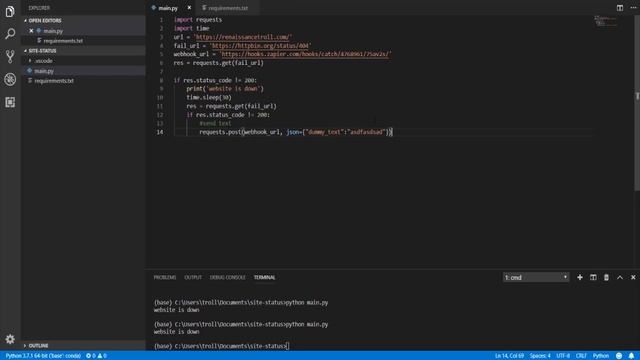
Task: Collapse the Open Editors section
Action: (45, 20)
